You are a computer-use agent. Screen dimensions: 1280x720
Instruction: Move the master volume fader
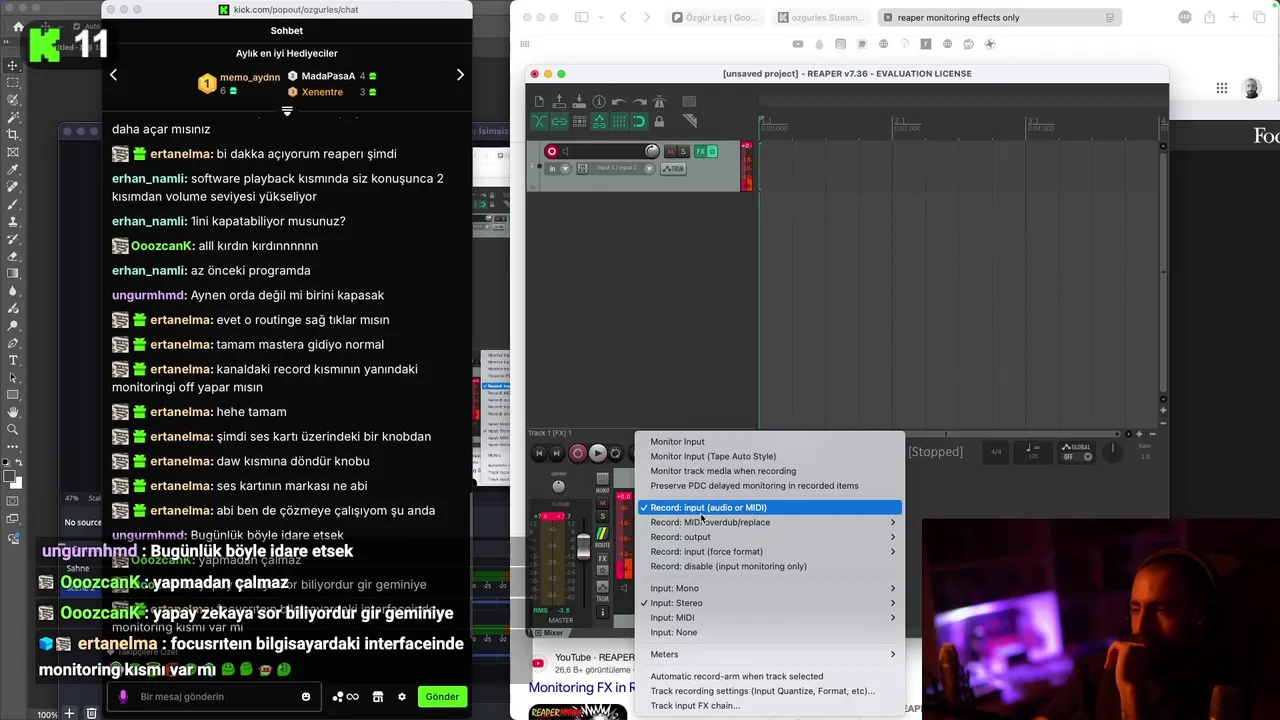pos(583,547)
